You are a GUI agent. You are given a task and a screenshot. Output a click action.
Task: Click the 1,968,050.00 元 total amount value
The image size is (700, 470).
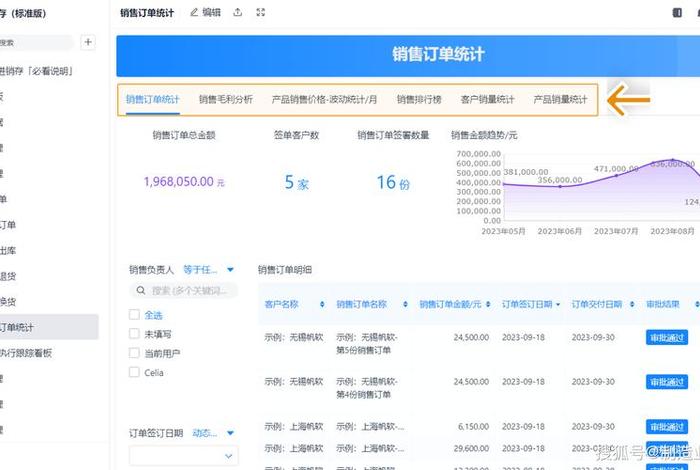point(184,182)
